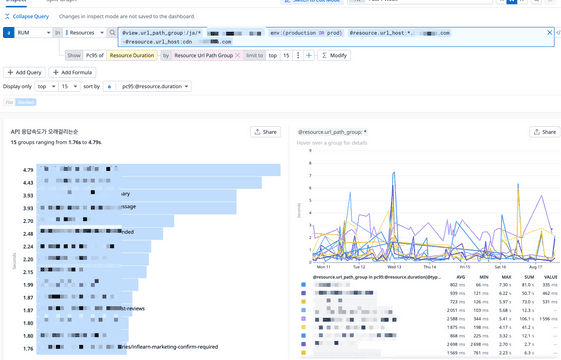Viewport: 561px width, 360px height.
Task: Sort legend by MIN column header
Action: [484, 277]
